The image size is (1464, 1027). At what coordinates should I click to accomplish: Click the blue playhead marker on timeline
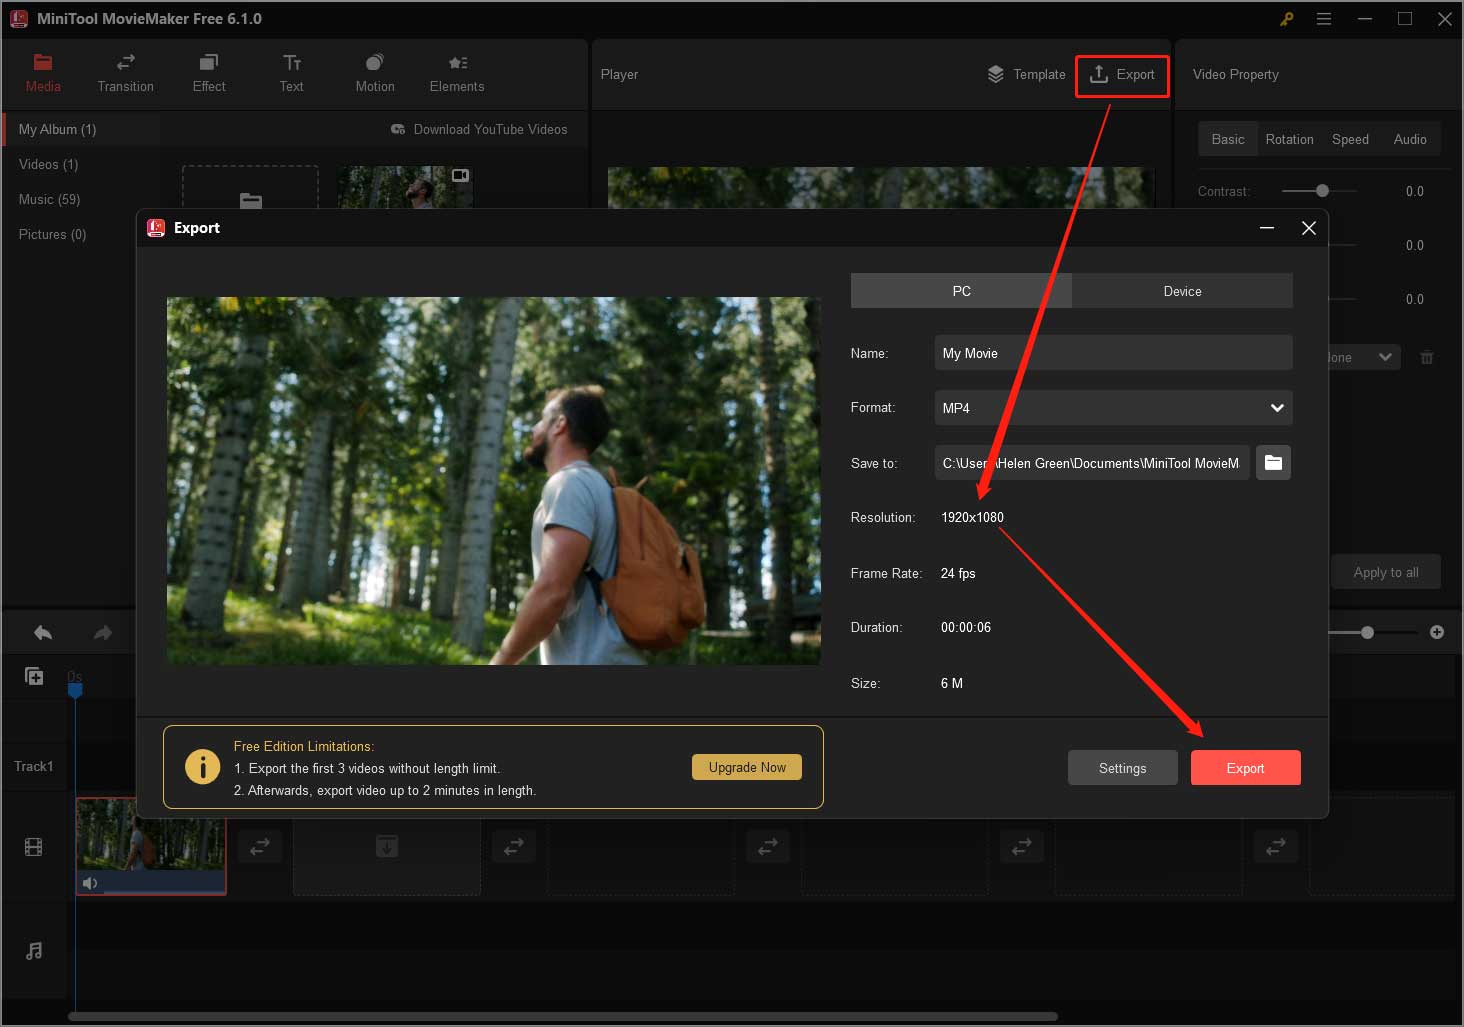(x=75, y=689)
